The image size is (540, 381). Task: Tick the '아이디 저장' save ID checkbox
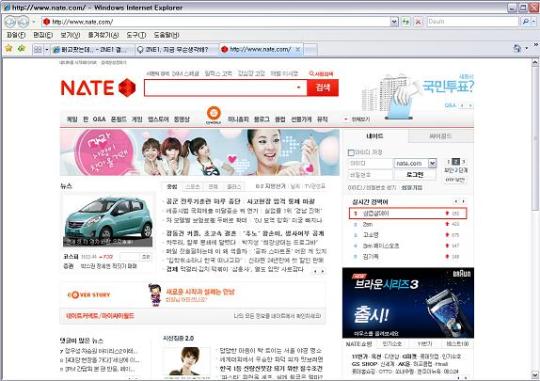coord(351,152)
